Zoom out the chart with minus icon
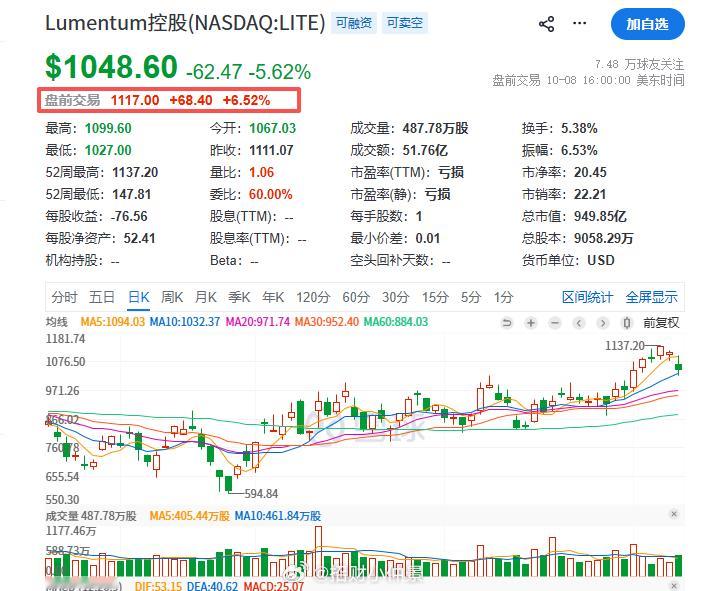 tap(555, 323)
